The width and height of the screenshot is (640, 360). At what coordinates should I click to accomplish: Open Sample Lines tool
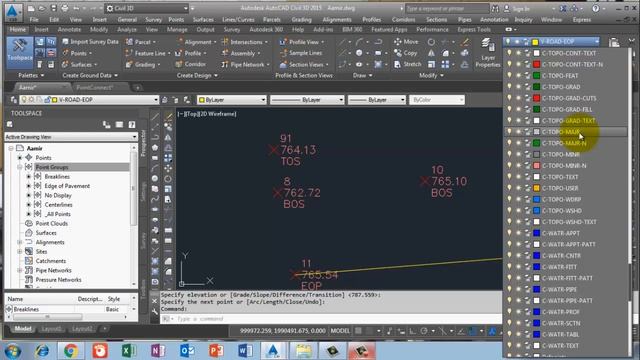pyautogui.click(x=307, y=53)
